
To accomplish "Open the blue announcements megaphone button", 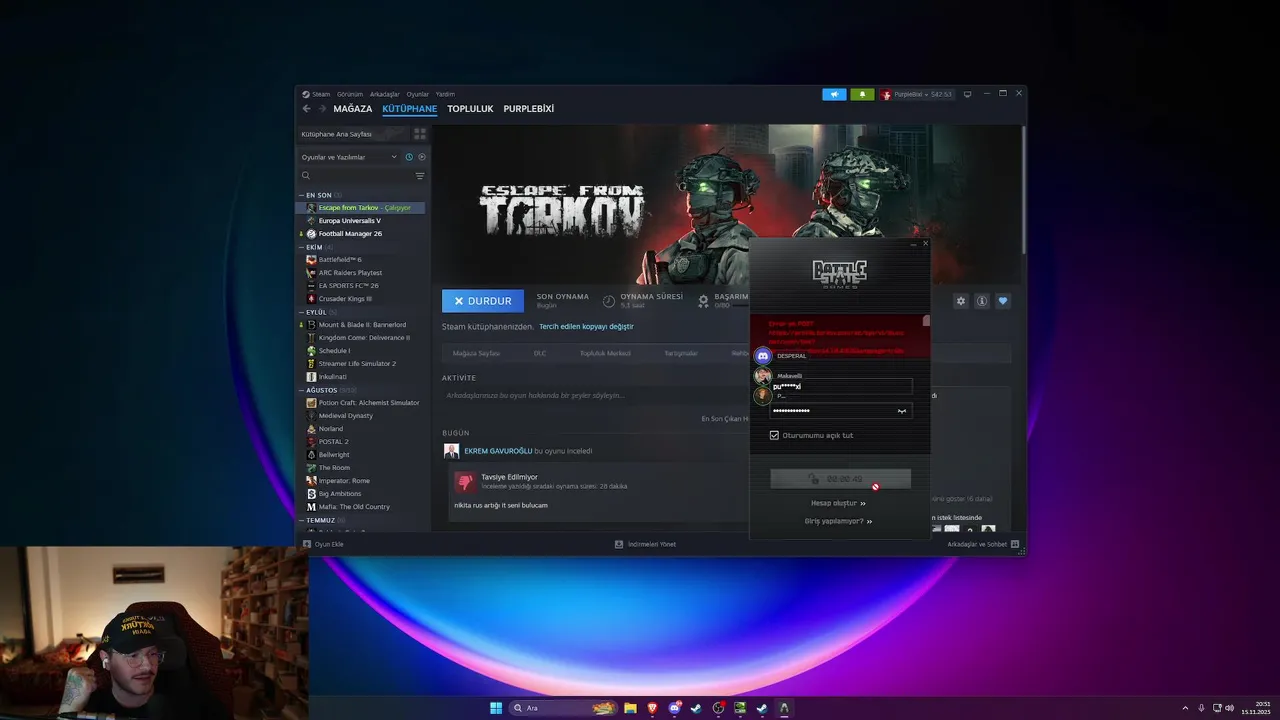I will (x=834, y=94).
